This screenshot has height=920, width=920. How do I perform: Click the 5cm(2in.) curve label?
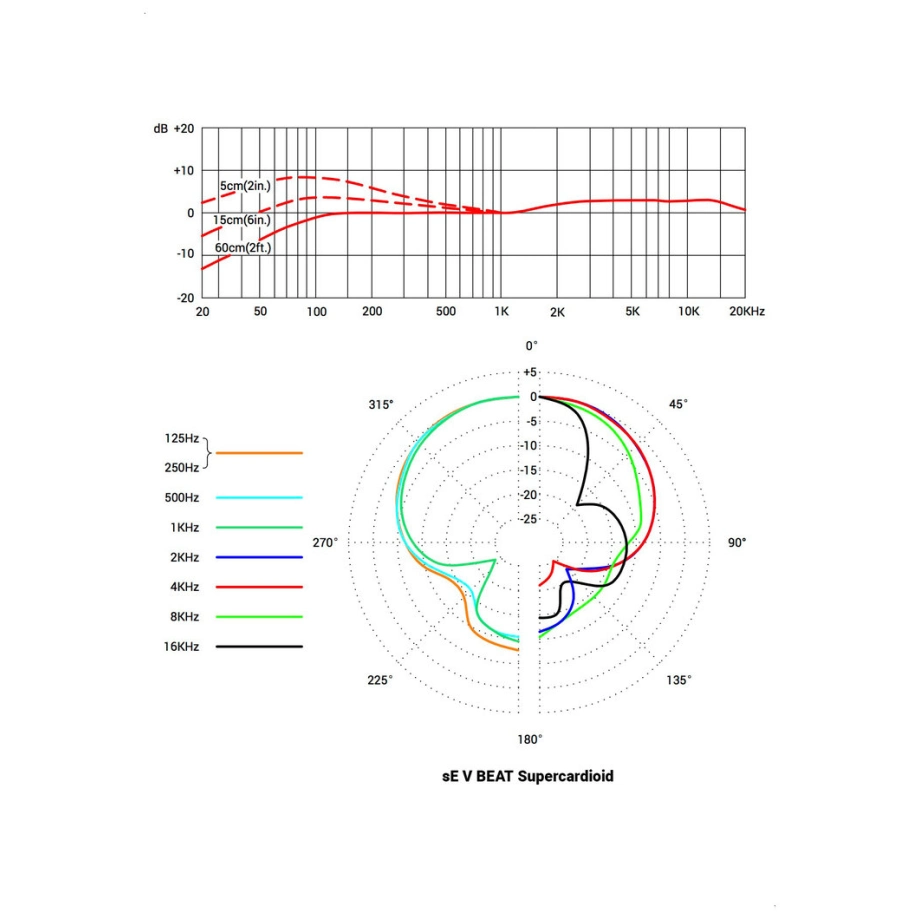pos(245,186)
